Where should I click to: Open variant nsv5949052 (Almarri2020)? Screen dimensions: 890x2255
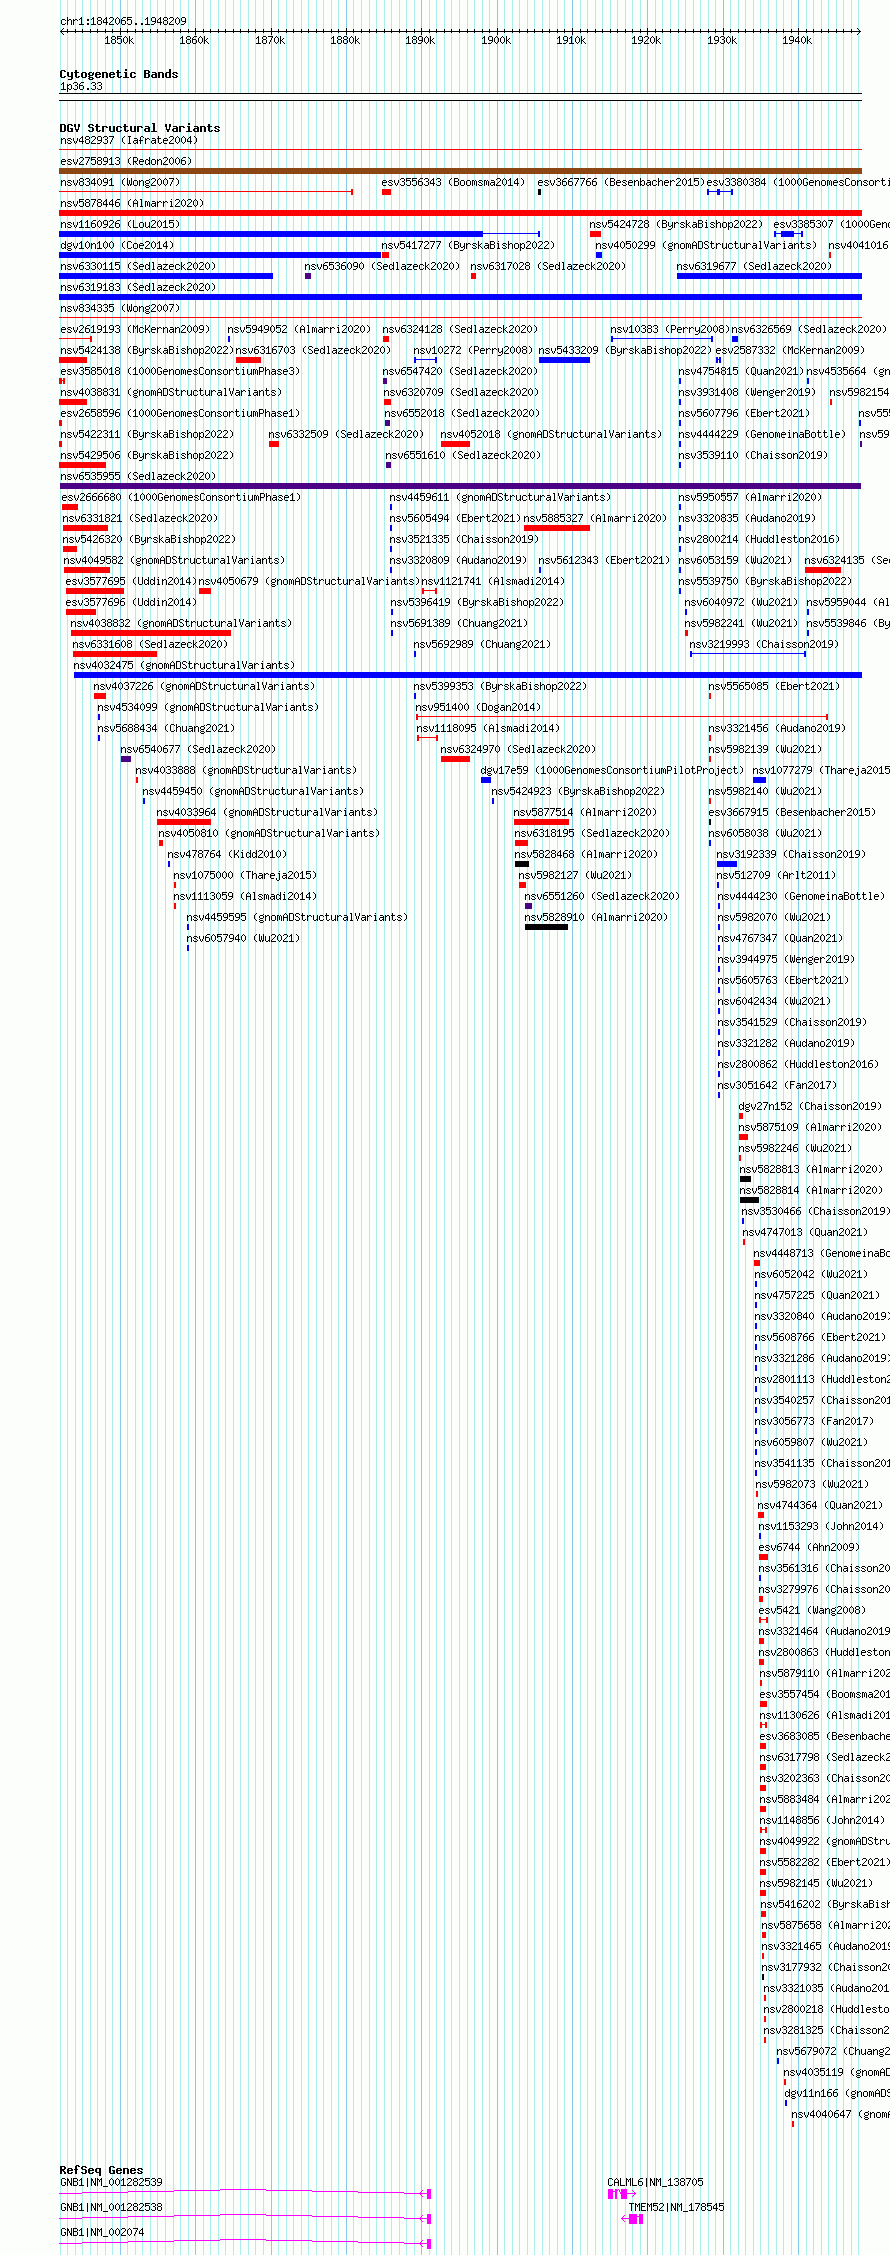(x=299, y=330)
